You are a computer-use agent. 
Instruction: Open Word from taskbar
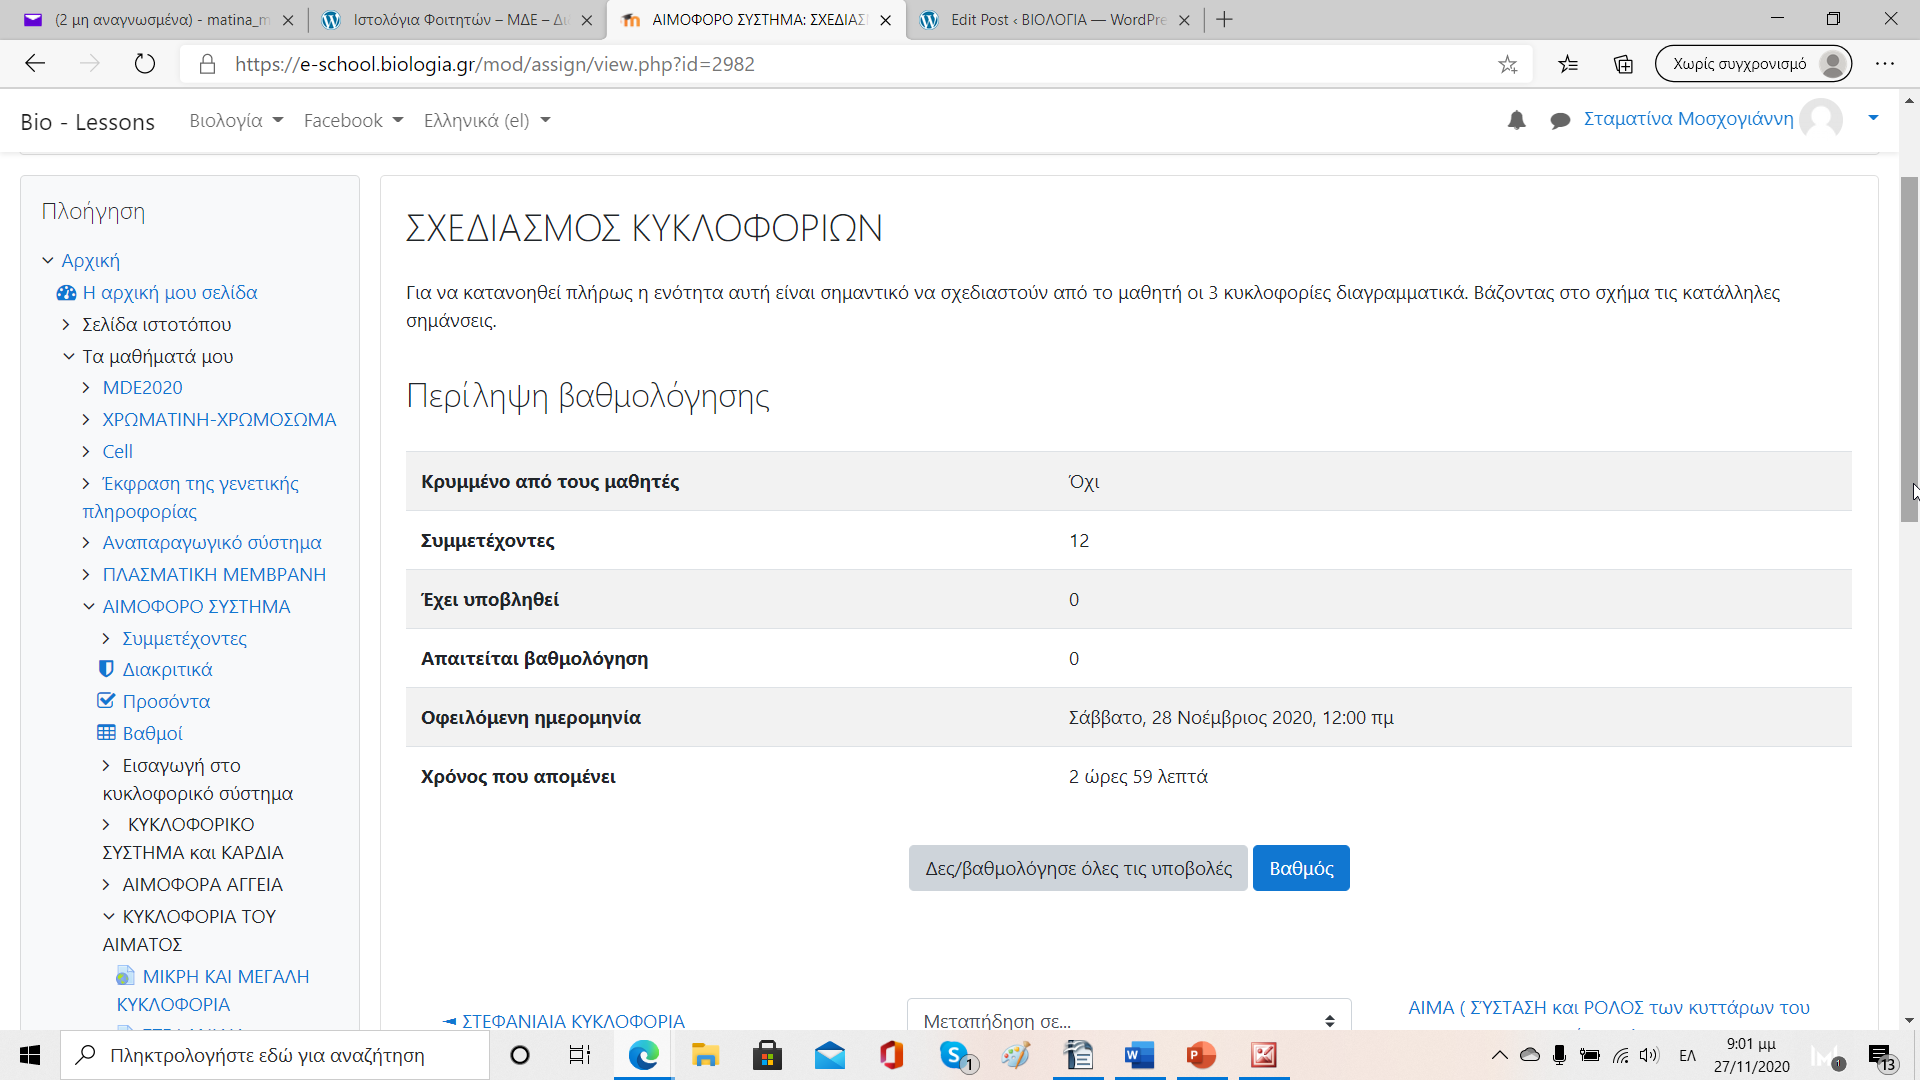(x=1140, y=1055)
